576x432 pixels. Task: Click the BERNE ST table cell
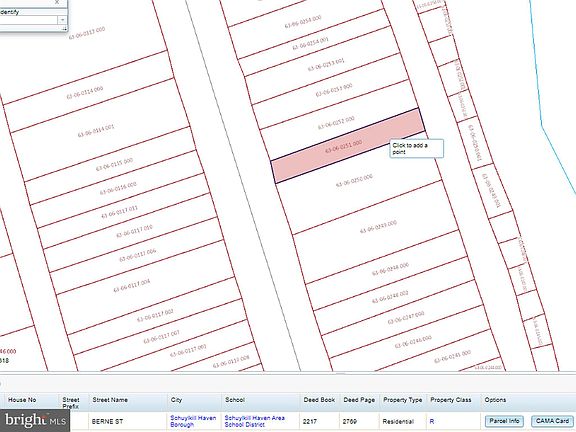(x=107, y=421)
